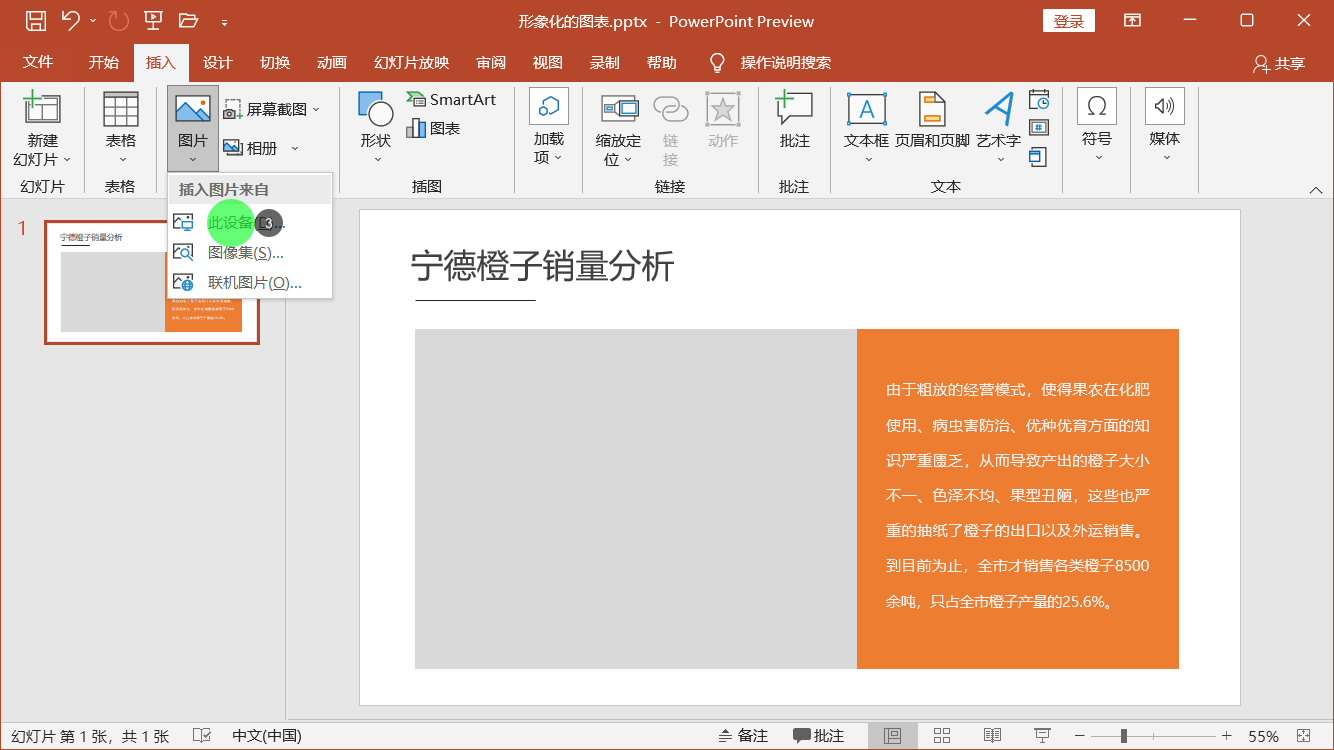Click the 共享 share button
Viewport: 1334px width, 750px height.
coord(1279,63)
